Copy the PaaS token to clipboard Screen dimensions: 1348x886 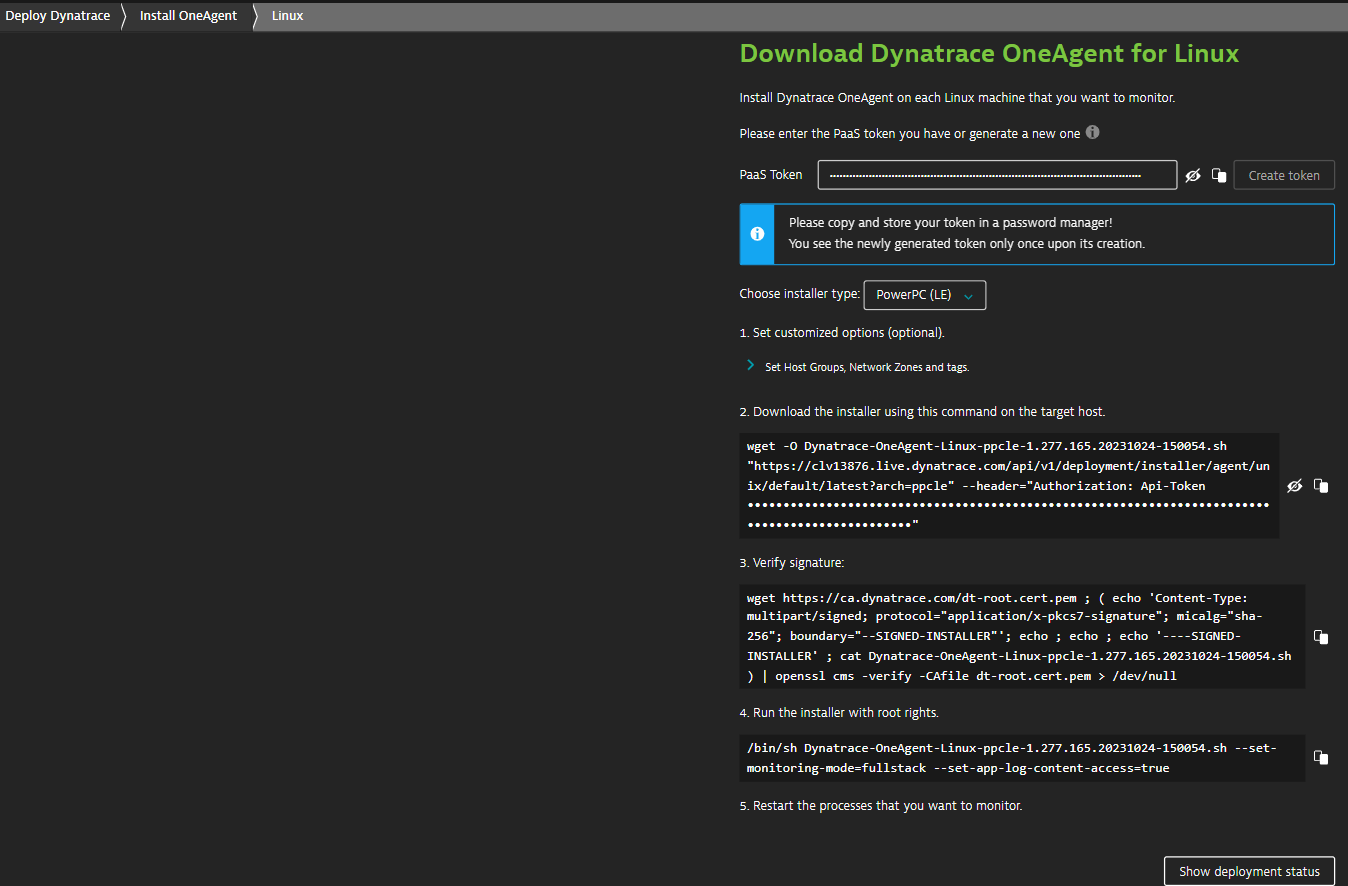1219,174
